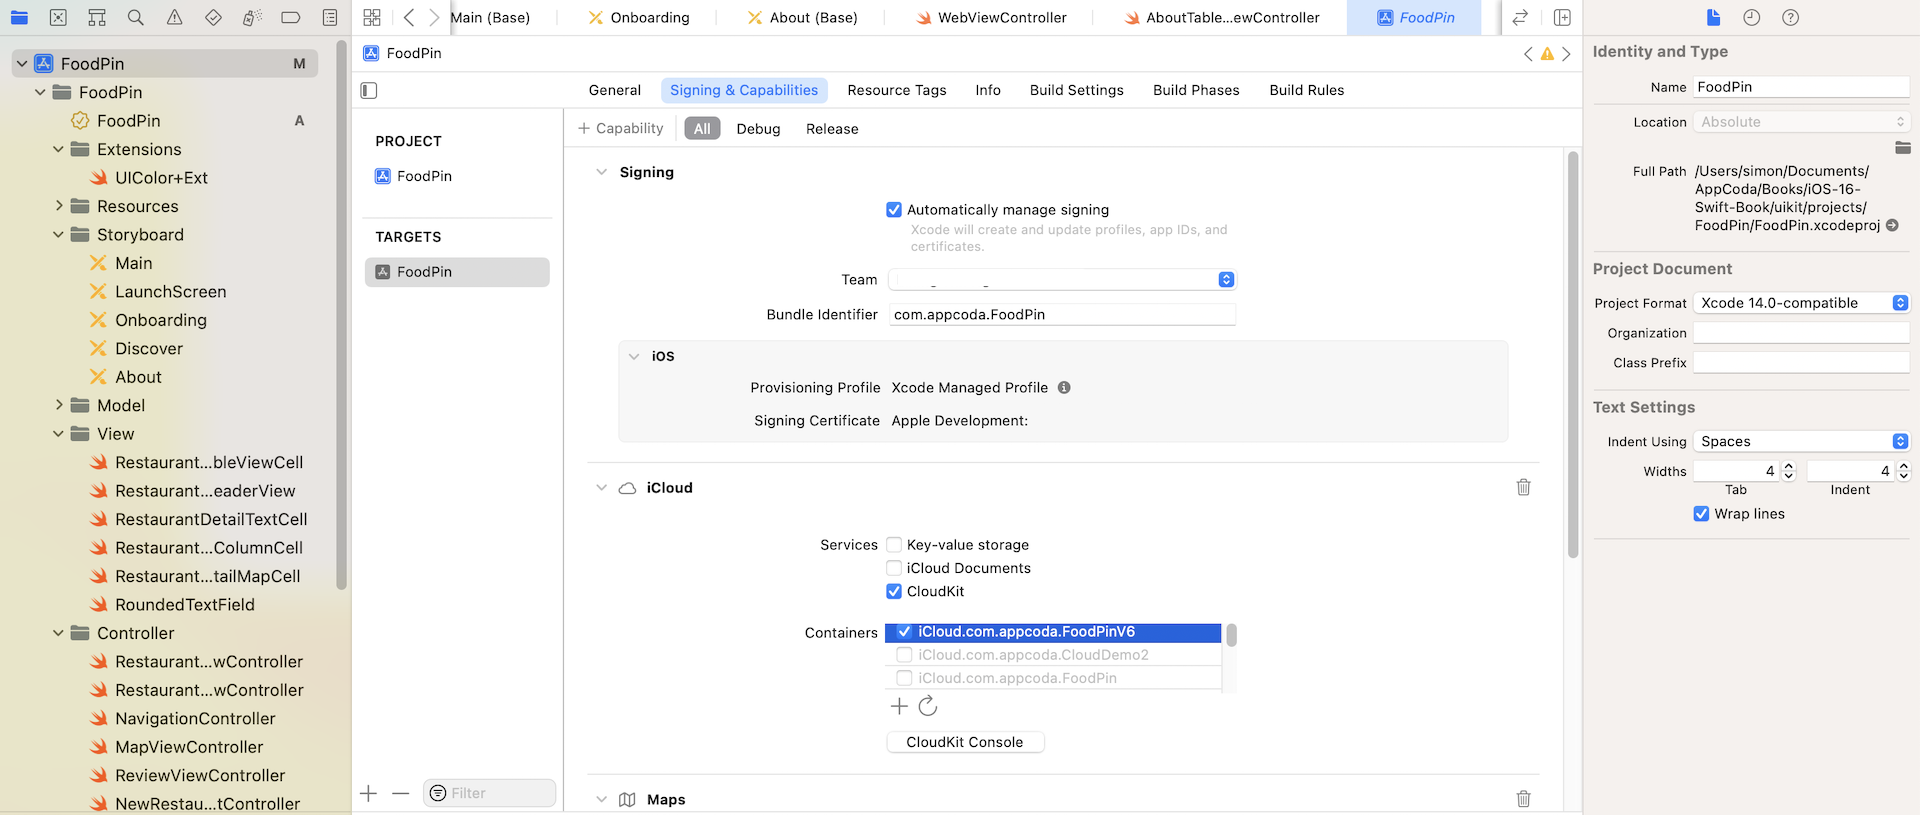Open the Project navigator folder icon

point(19,17)
